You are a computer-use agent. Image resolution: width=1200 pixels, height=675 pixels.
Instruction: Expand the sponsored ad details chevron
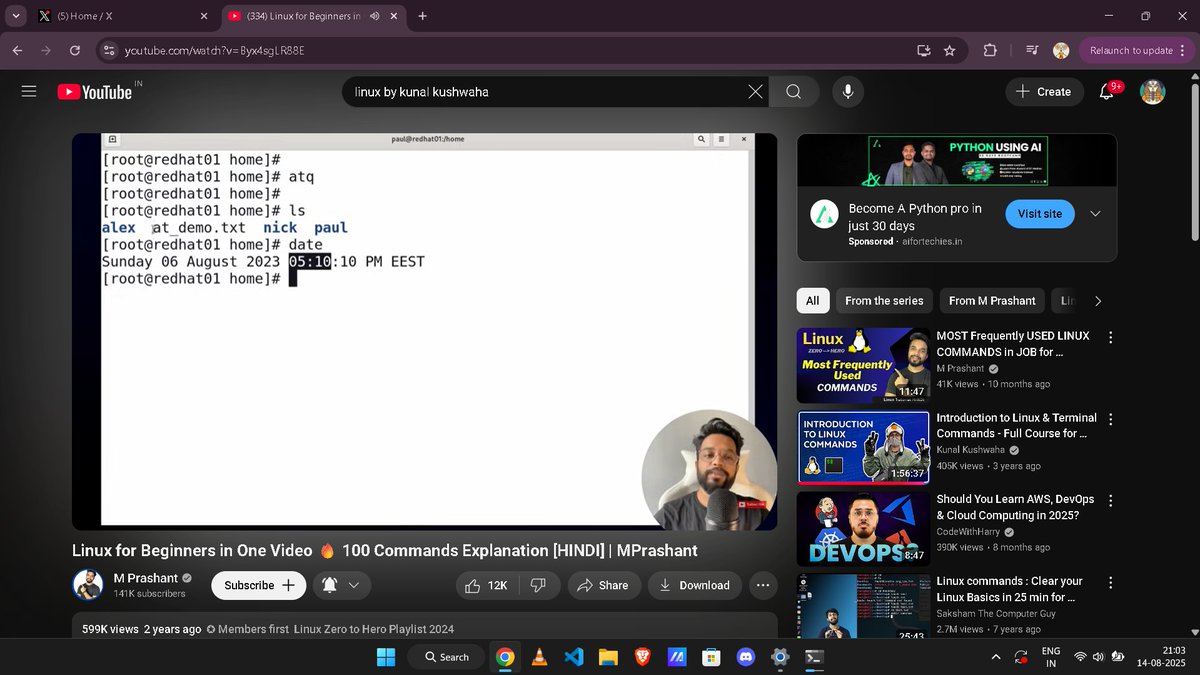pos(1097,213)
